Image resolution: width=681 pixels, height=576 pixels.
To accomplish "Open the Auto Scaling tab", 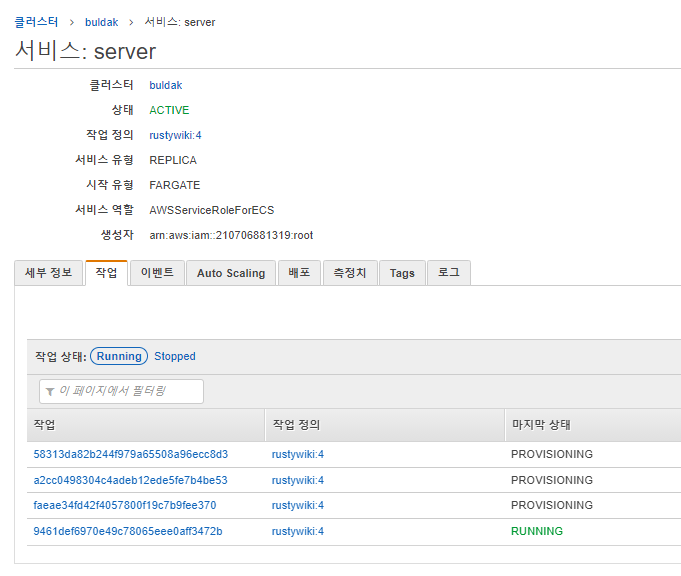I will [231, 273].
